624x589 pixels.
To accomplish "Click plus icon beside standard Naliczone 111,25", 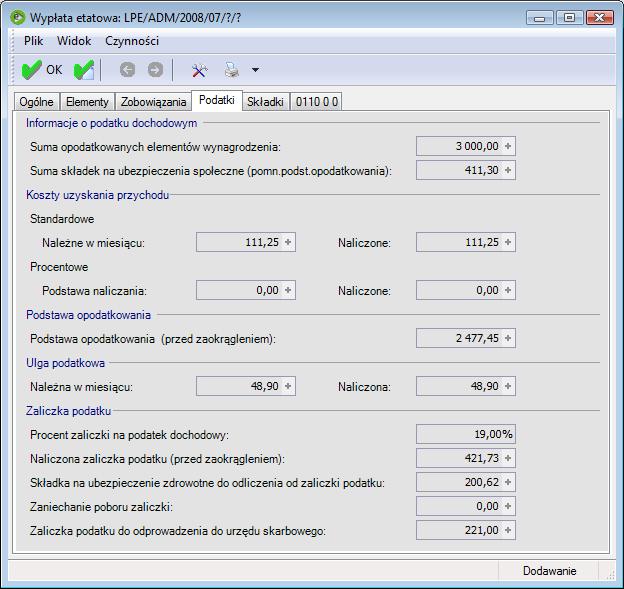I will point(508,242).
